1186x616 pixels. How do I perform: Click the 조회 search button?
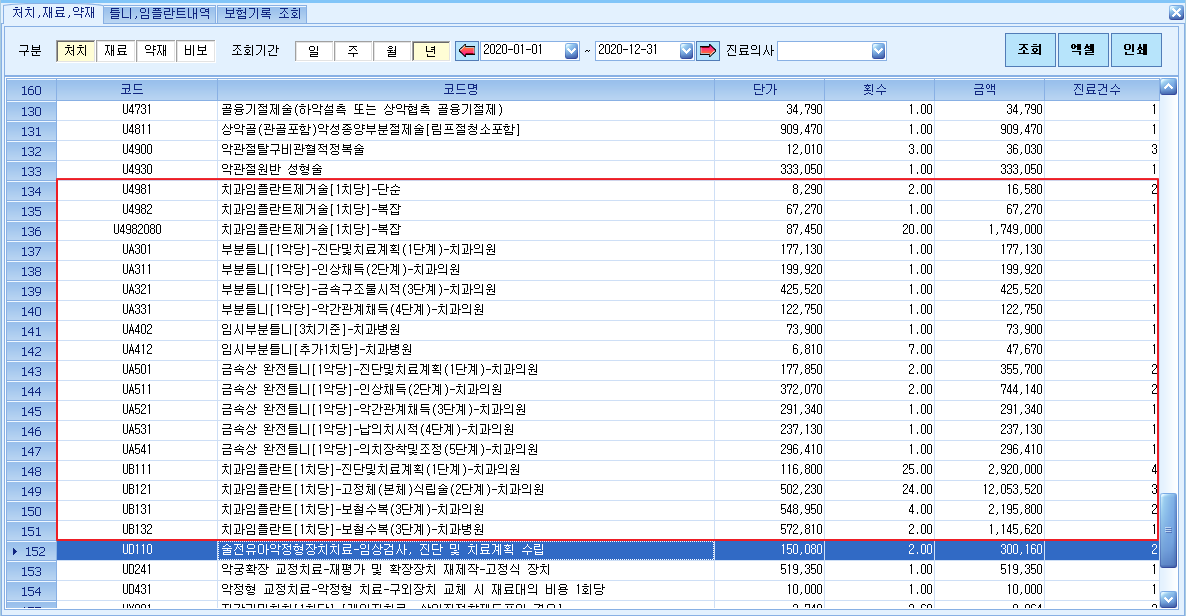[x=1030, y=50]
